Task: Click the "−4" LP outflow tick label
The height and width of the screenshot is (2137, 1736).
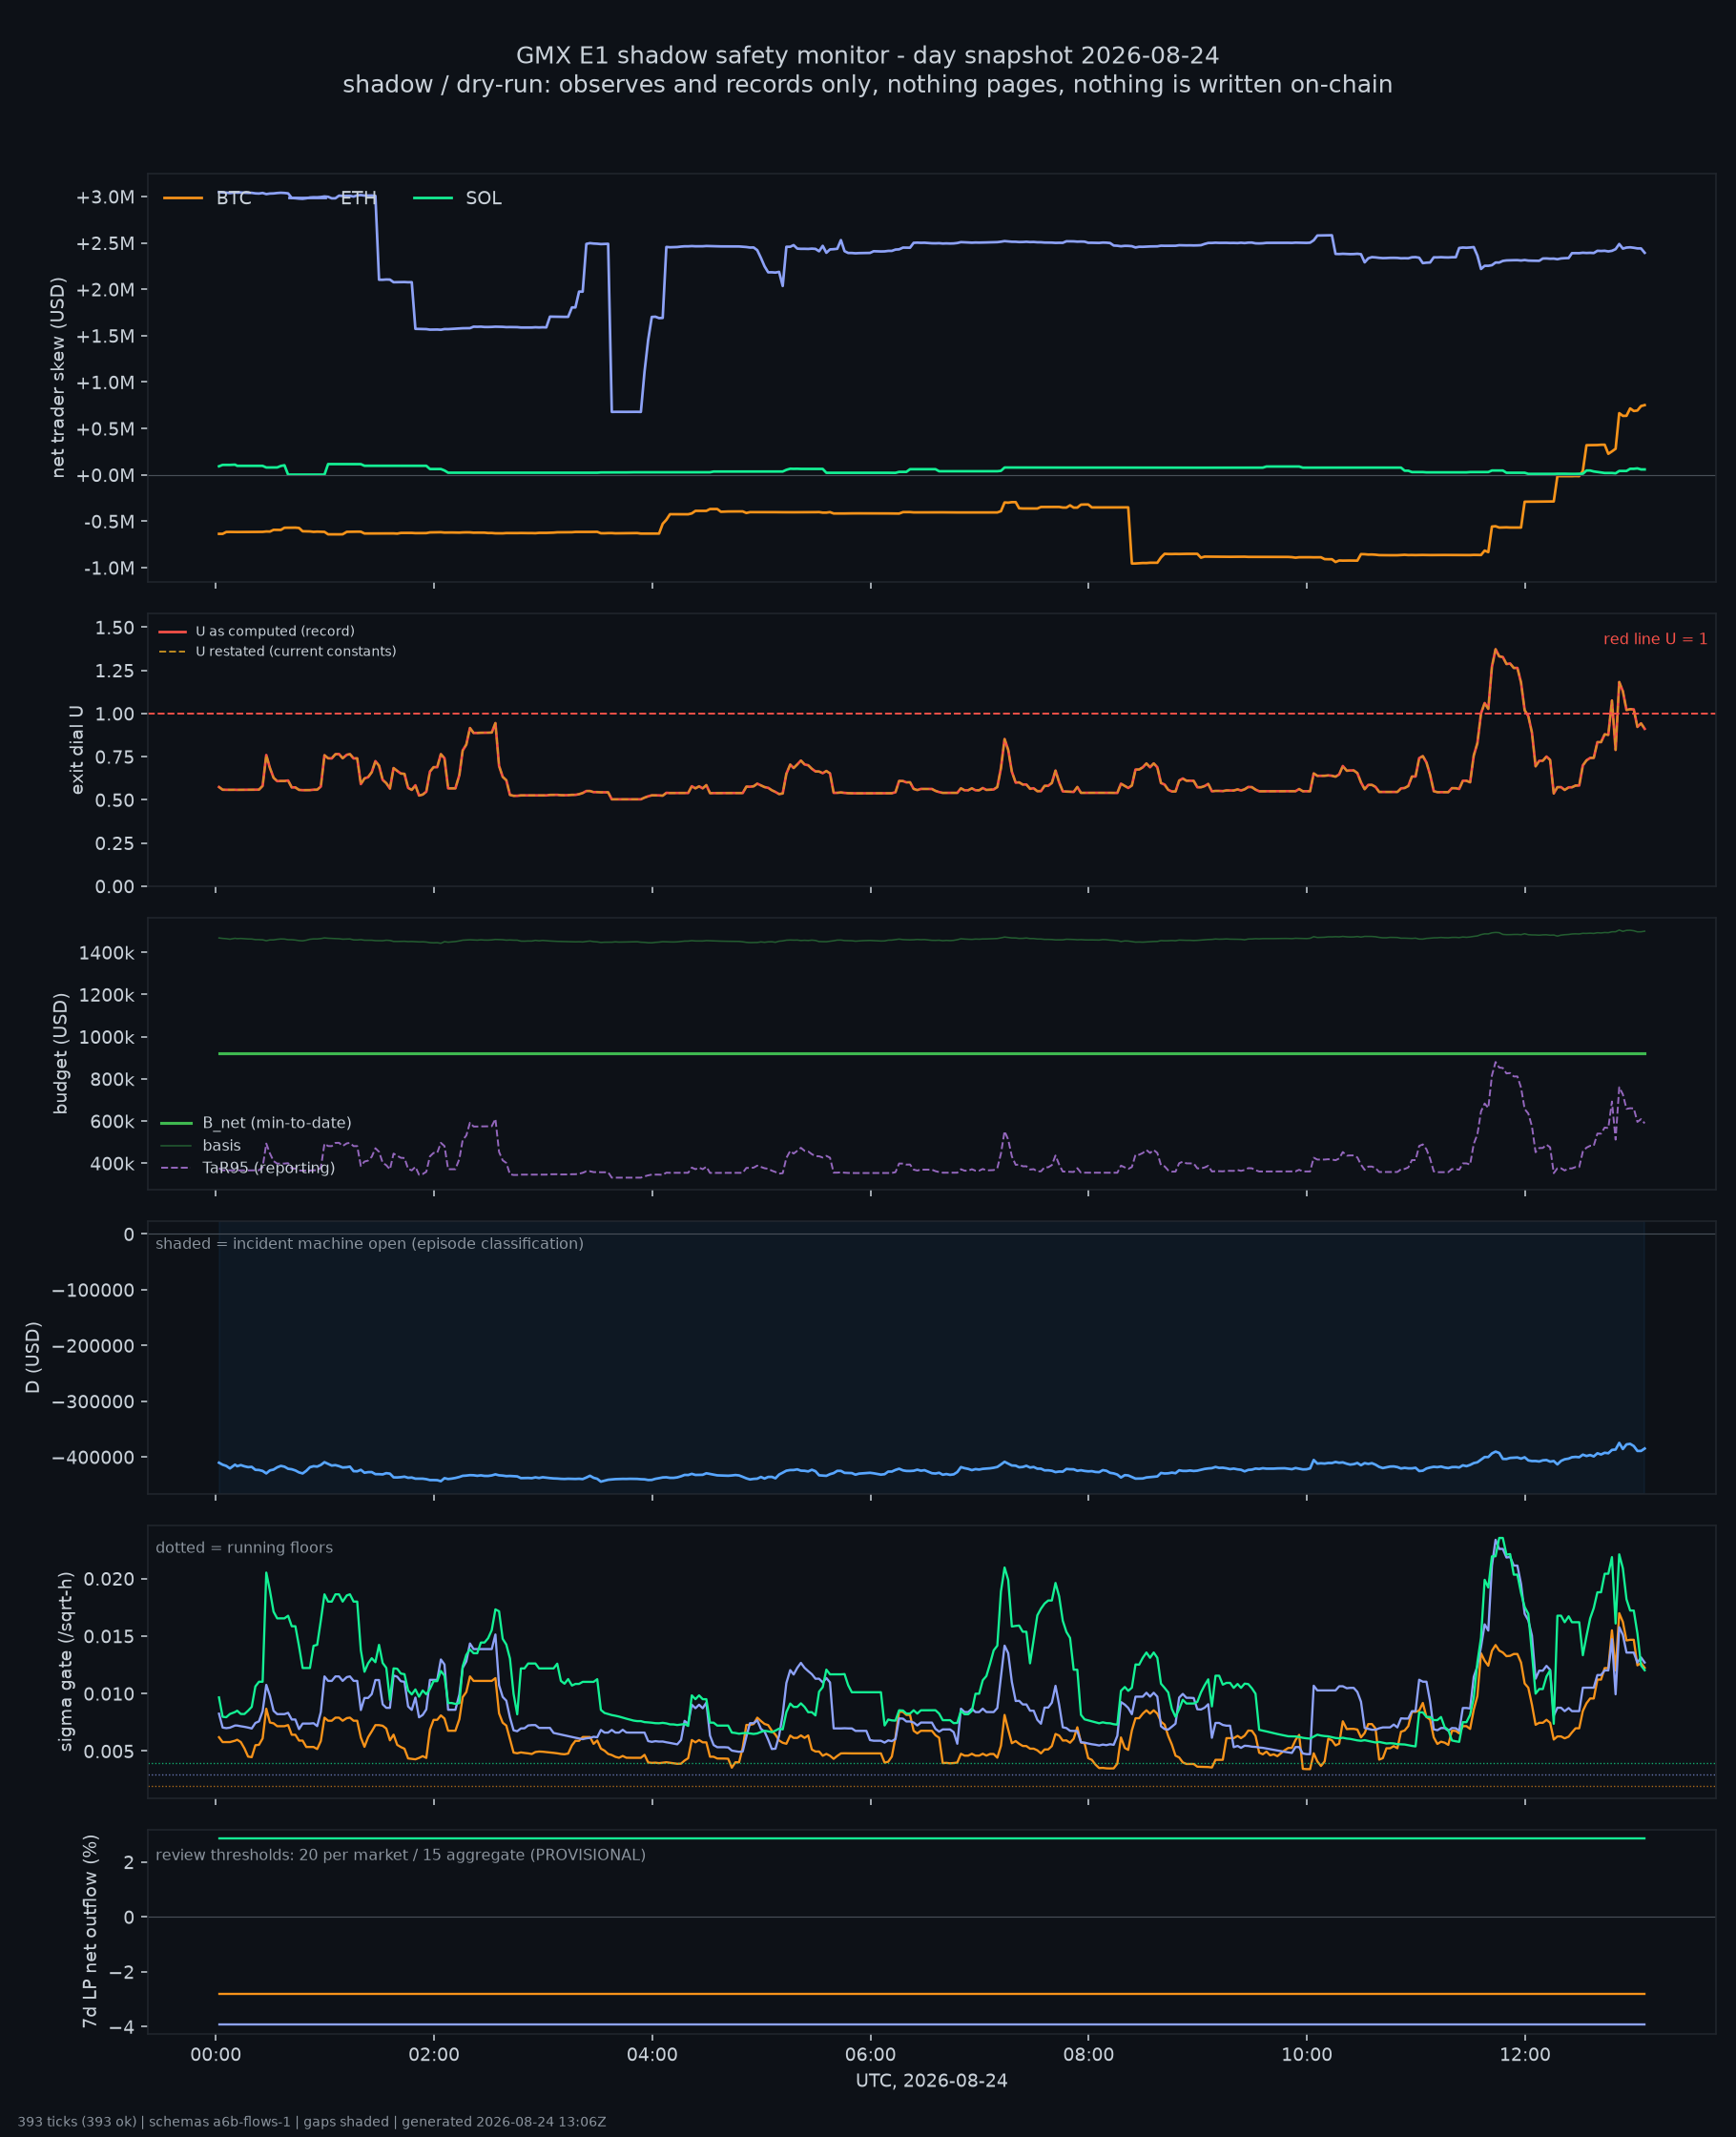Action: pyautogui.click(x=121, y=2027)
